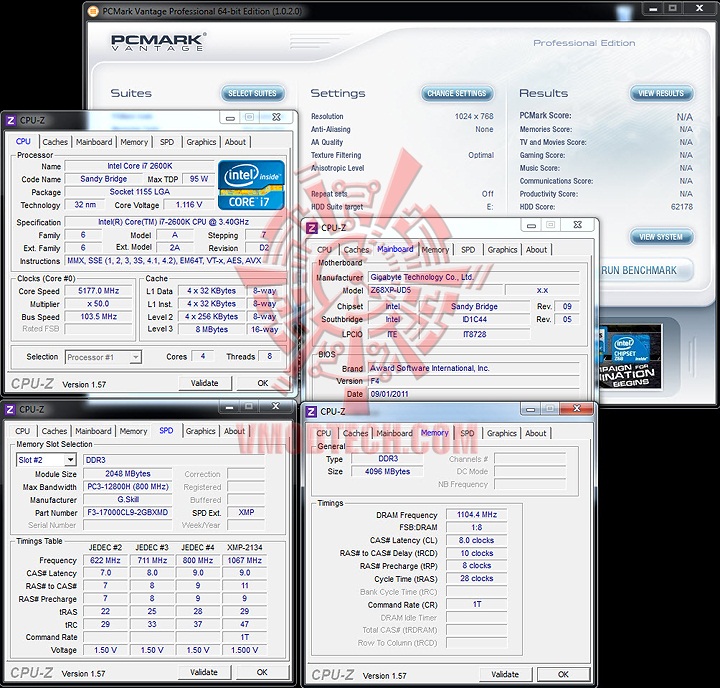Close the CPU-Z SPD window
The image size is (720, 688).
coord(276,406)
